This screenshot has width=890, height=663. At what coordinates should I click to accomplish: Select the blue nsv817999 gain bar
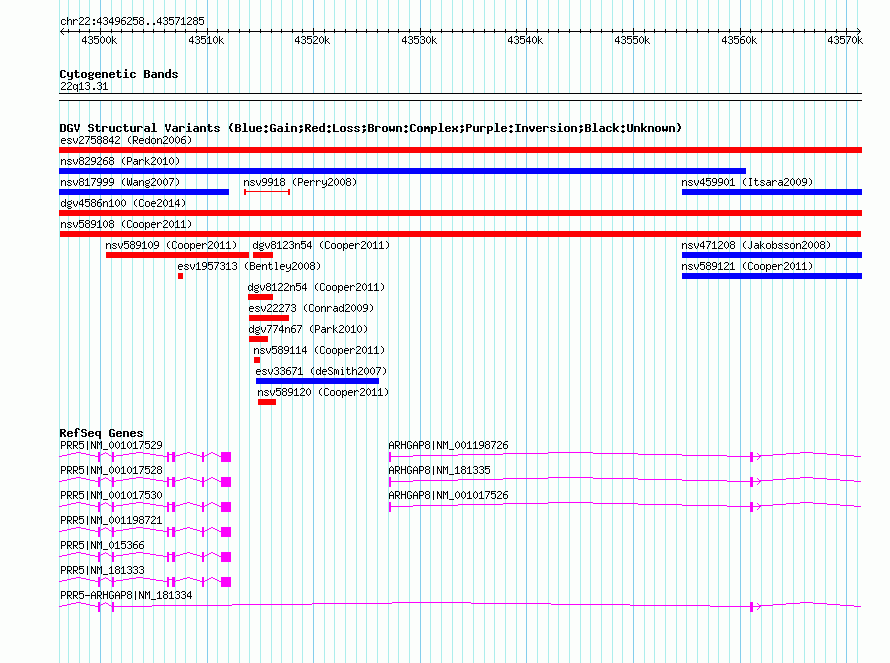pos(144,192)
